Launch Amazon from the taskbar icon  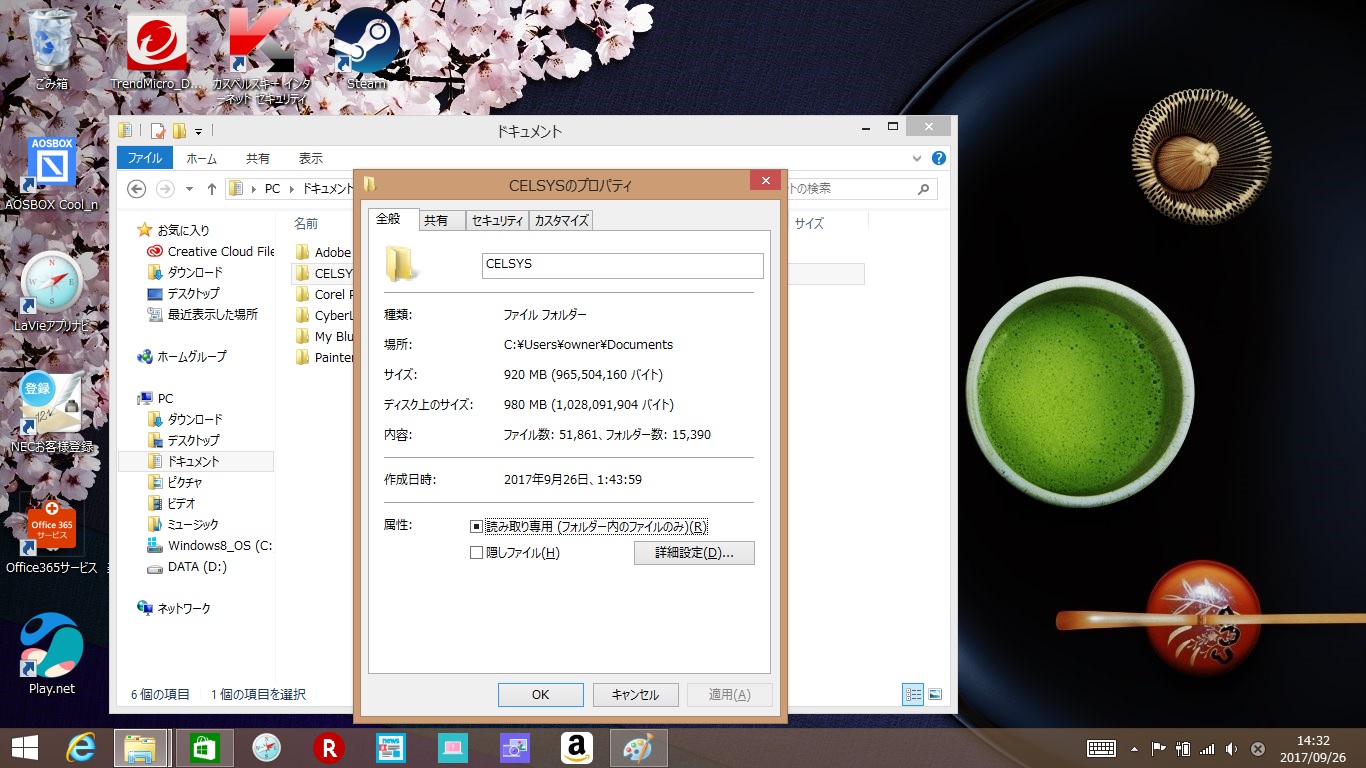pyautogui.click(x=577, y=748)
